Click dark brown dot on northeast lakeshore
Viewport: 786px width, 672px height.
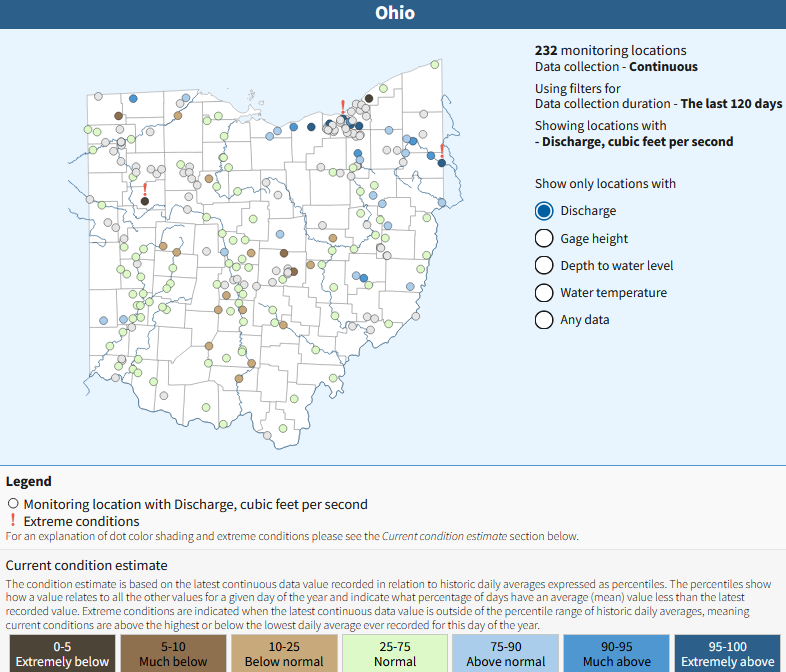point(369,98)
